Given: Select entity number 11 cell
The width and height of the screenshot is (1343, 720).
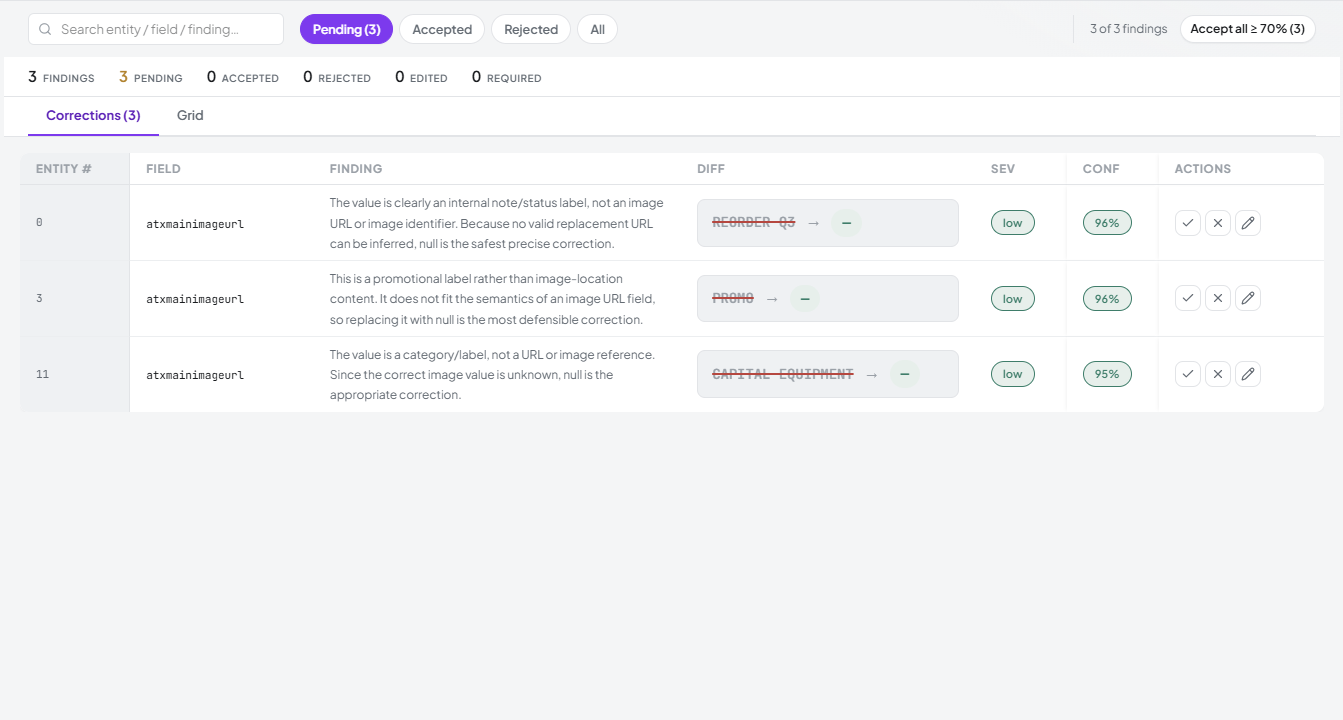Looking at the screenshot, I should pyautogui.click(x=75, y=374).
